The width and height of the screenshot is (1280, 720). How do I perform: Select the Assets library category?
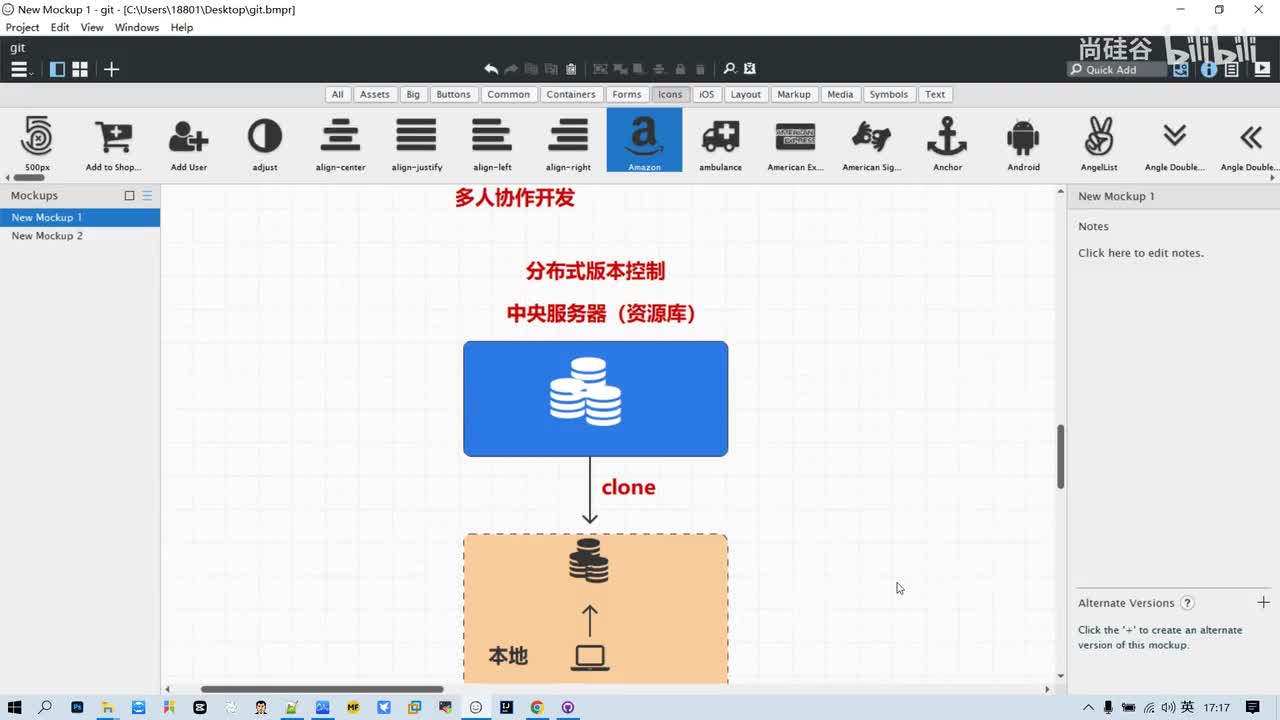[x=375, y=94]
